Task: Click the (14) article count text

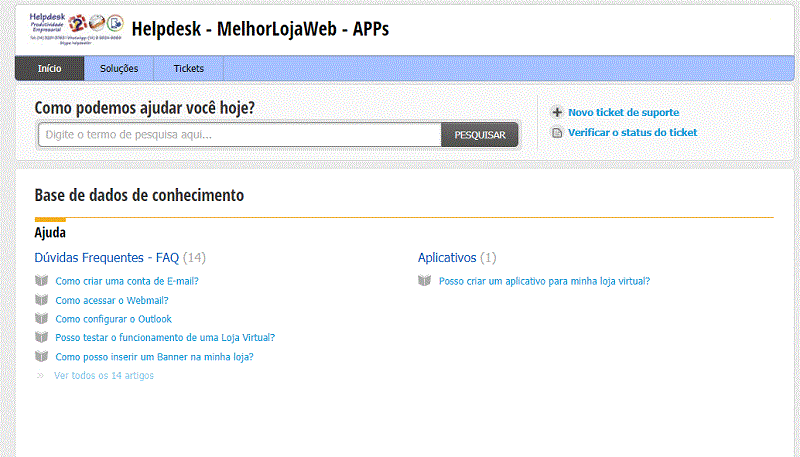Action: point(194,258)
